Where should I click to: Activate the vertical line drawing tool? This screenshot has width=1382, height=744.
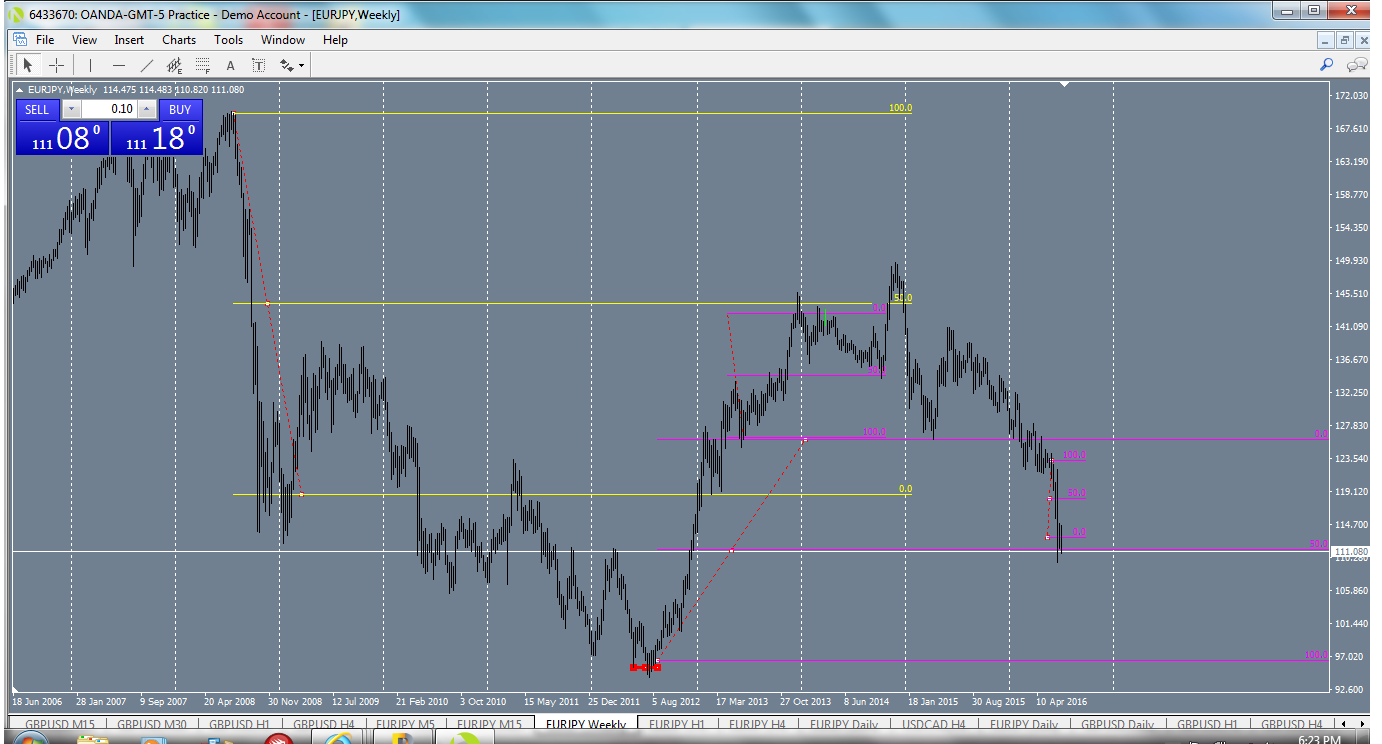coord(90,65)
